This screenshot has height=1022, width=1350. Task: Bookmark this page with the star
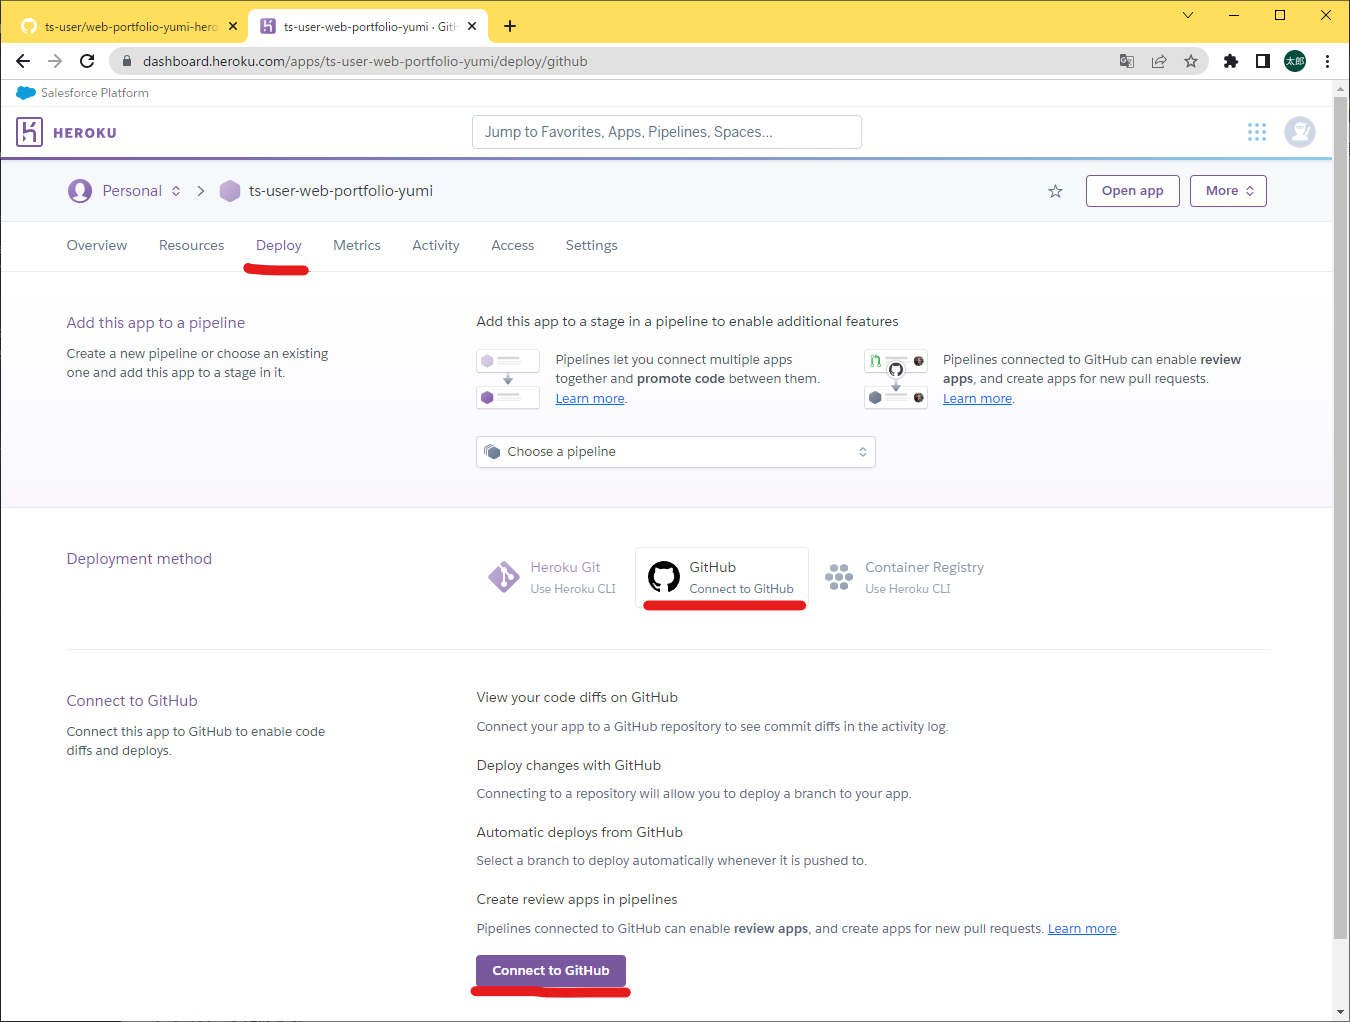point(1191,61)
